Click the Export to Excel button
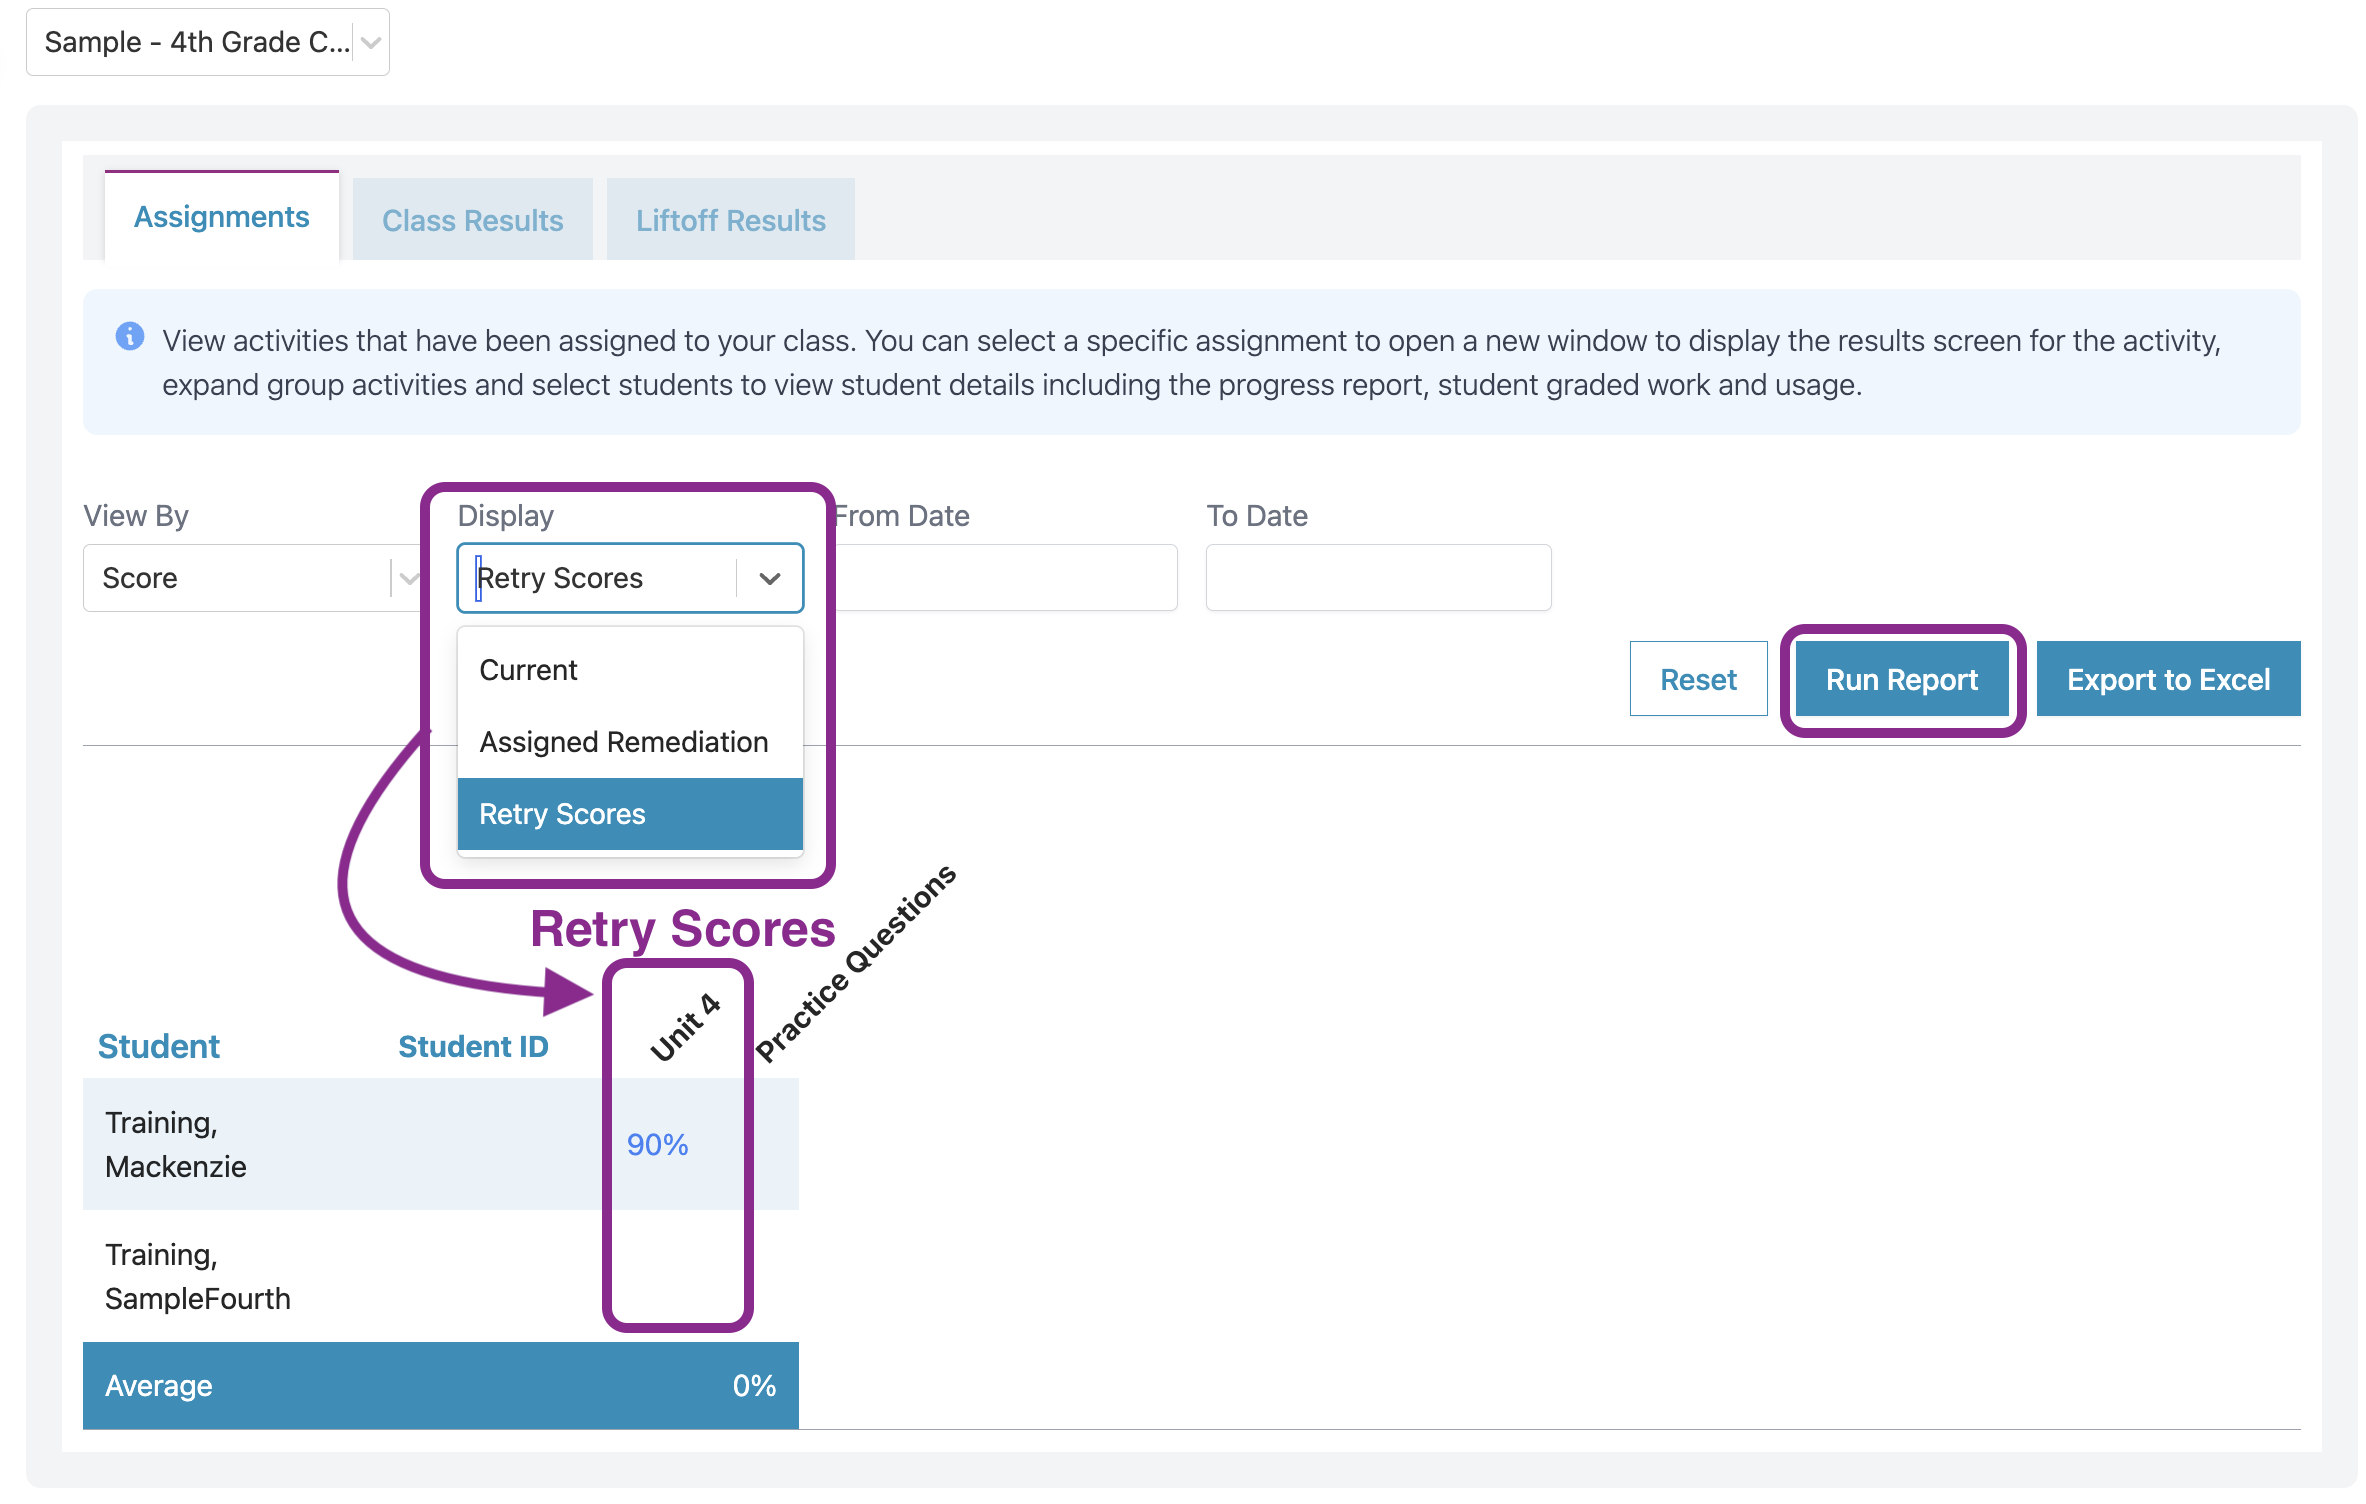This screenshot has height=1504, width=2366. (2168, 679)
